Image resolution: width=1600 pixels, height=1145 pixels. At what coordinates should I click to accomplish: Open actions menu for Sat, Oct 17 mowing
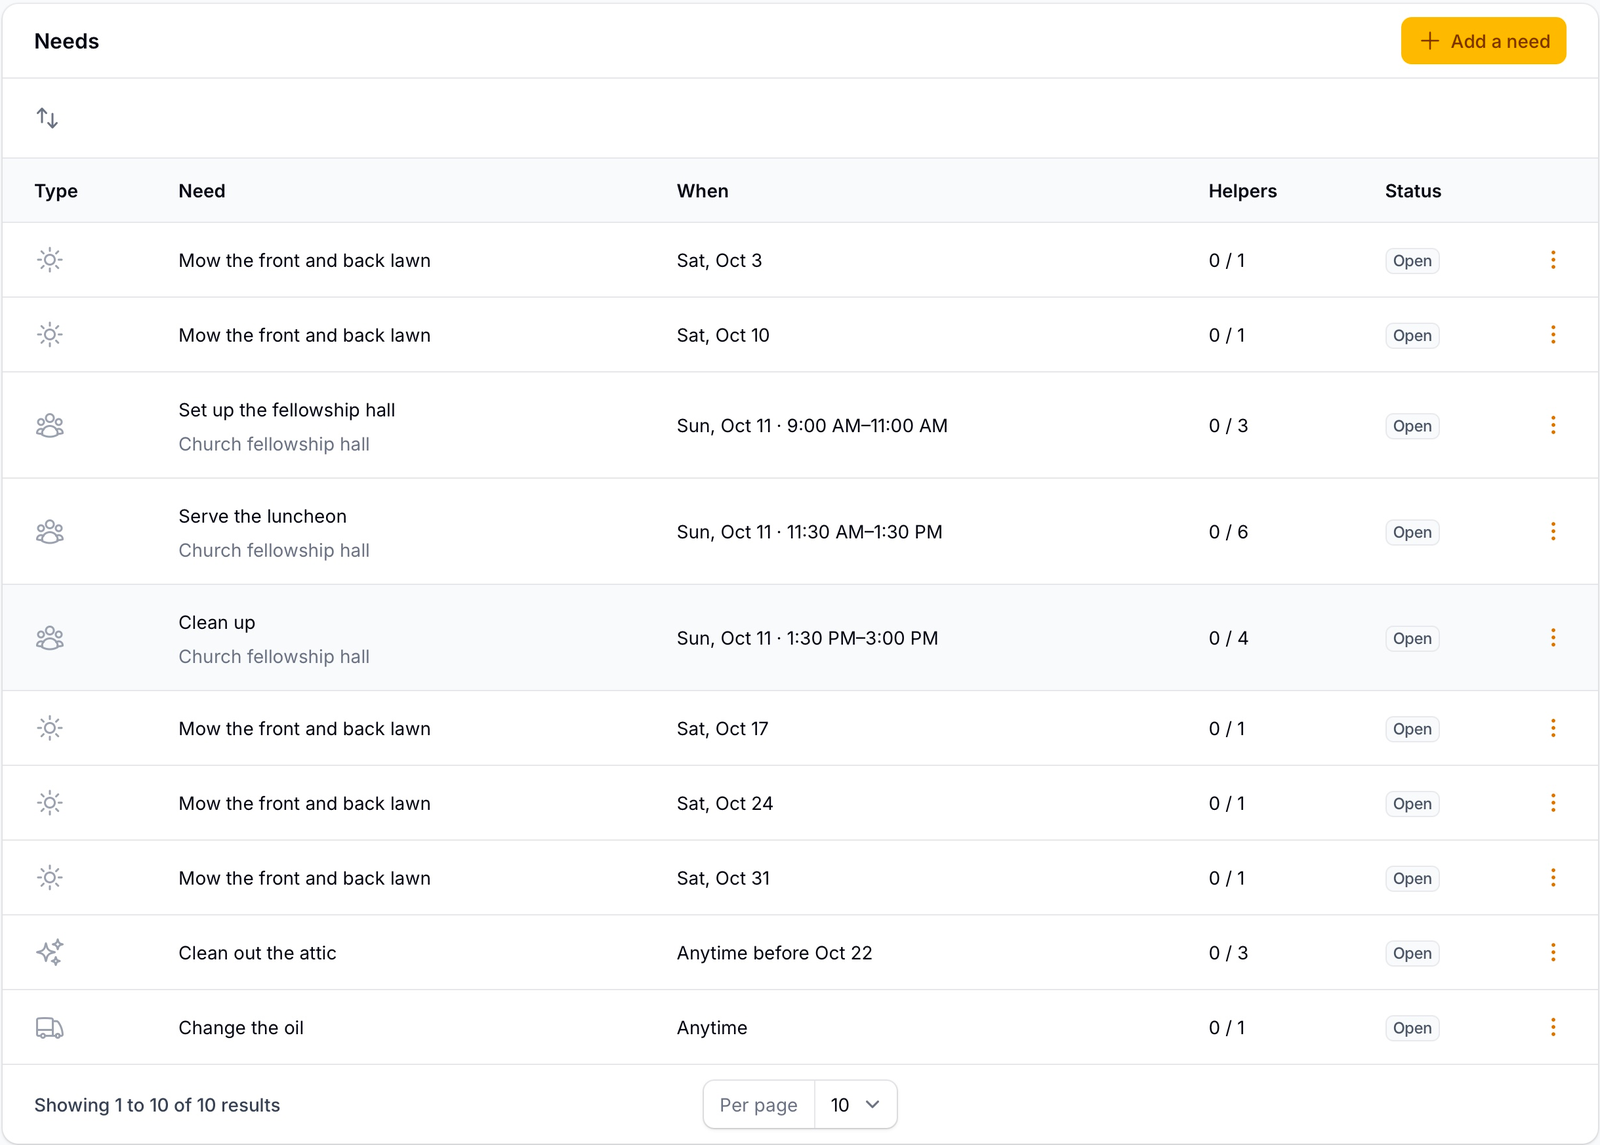click(1553, 728)
